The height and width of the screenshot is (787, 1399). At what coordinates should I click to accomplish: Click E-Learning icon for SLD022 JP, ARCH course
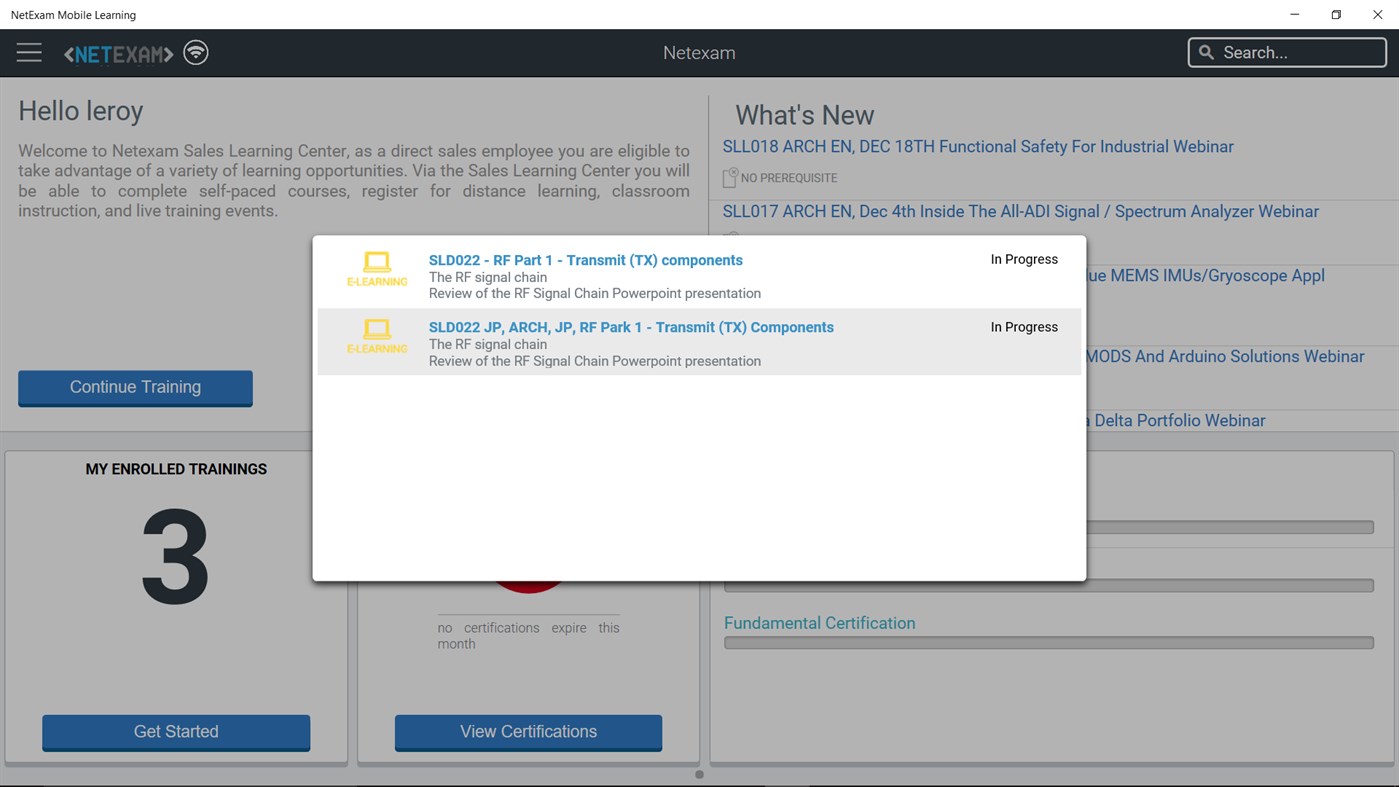point(377,336)
